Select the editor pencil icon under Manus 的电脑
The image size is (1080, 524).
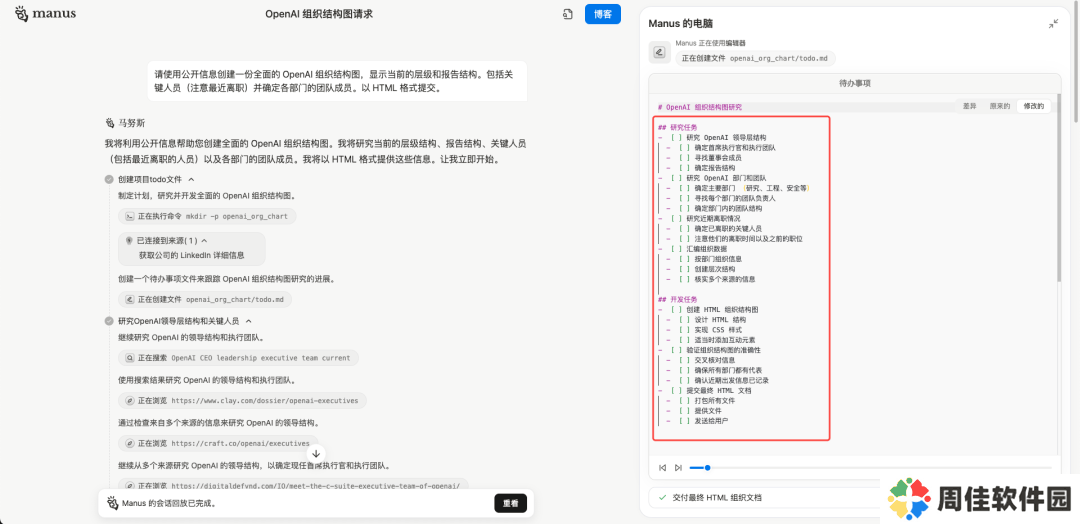pyautogui.click(x=659, y=52)
